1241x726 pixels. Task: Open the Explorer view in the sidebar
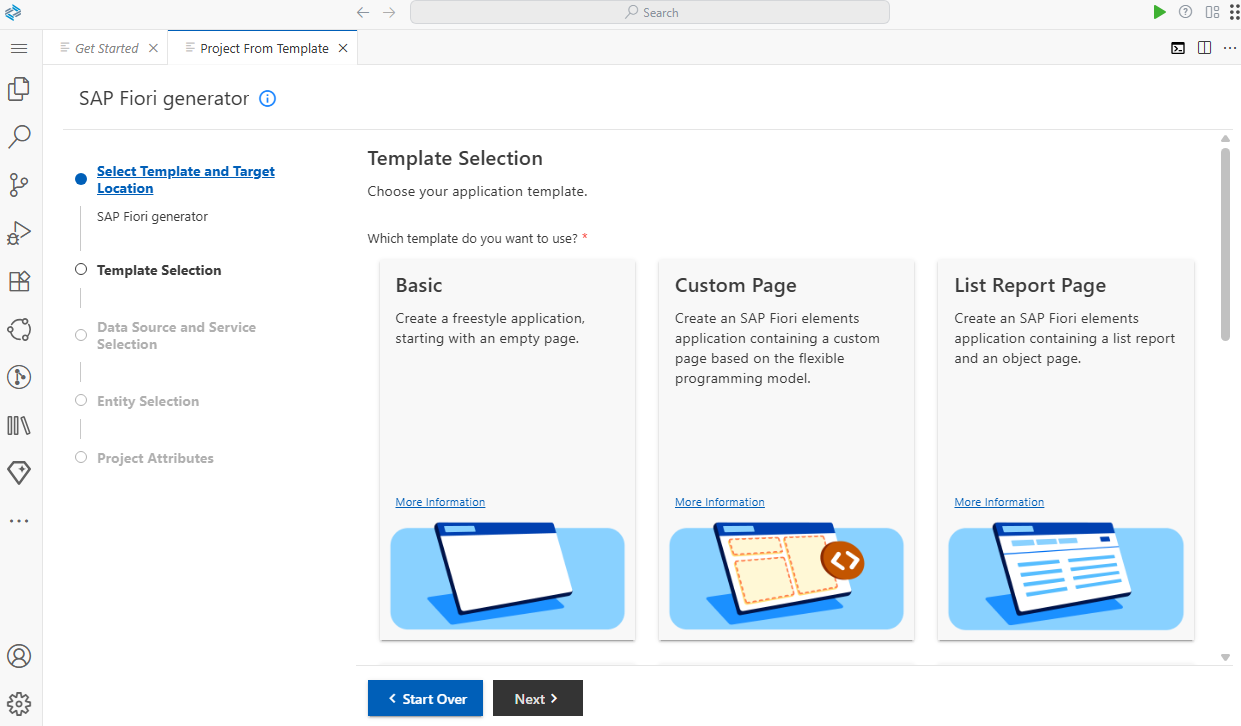pyautogui.click(x=19, y=89)
